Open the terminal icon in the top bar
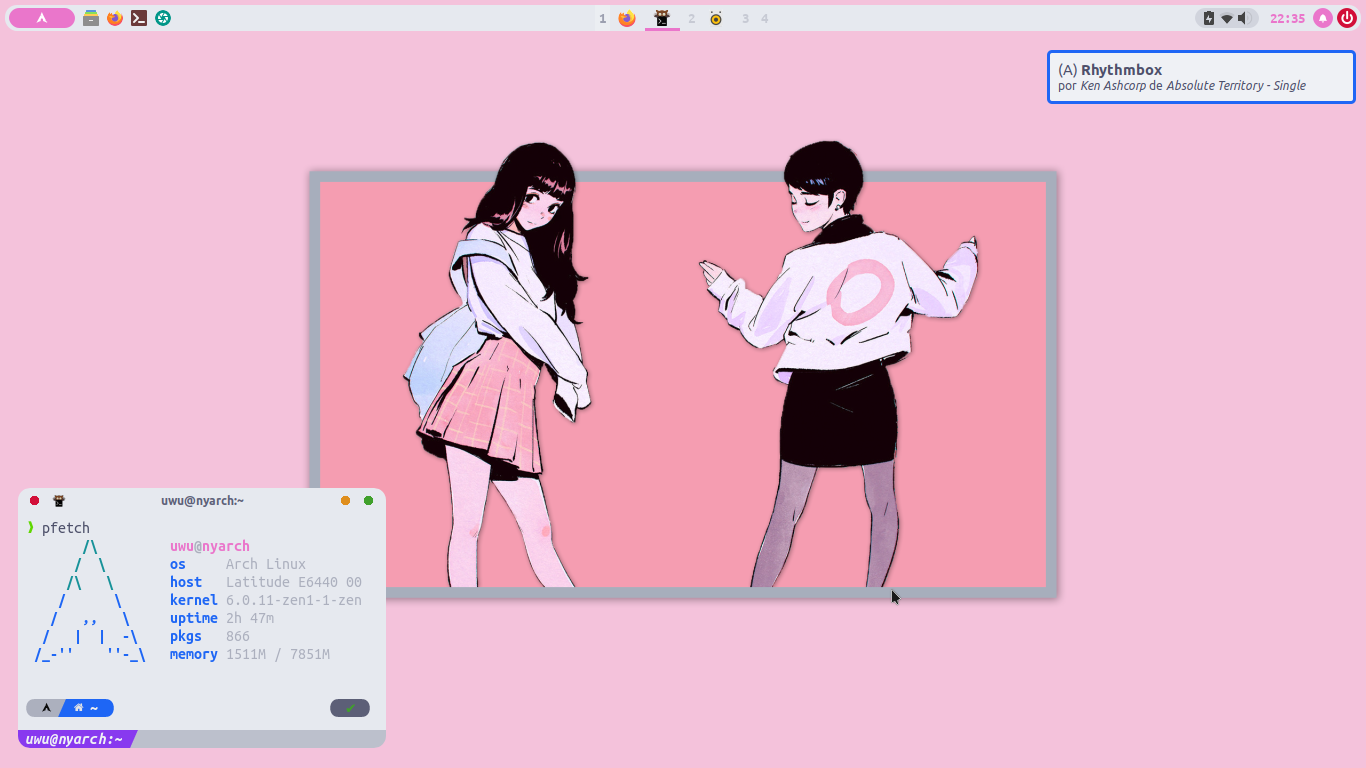 [139, 17]
